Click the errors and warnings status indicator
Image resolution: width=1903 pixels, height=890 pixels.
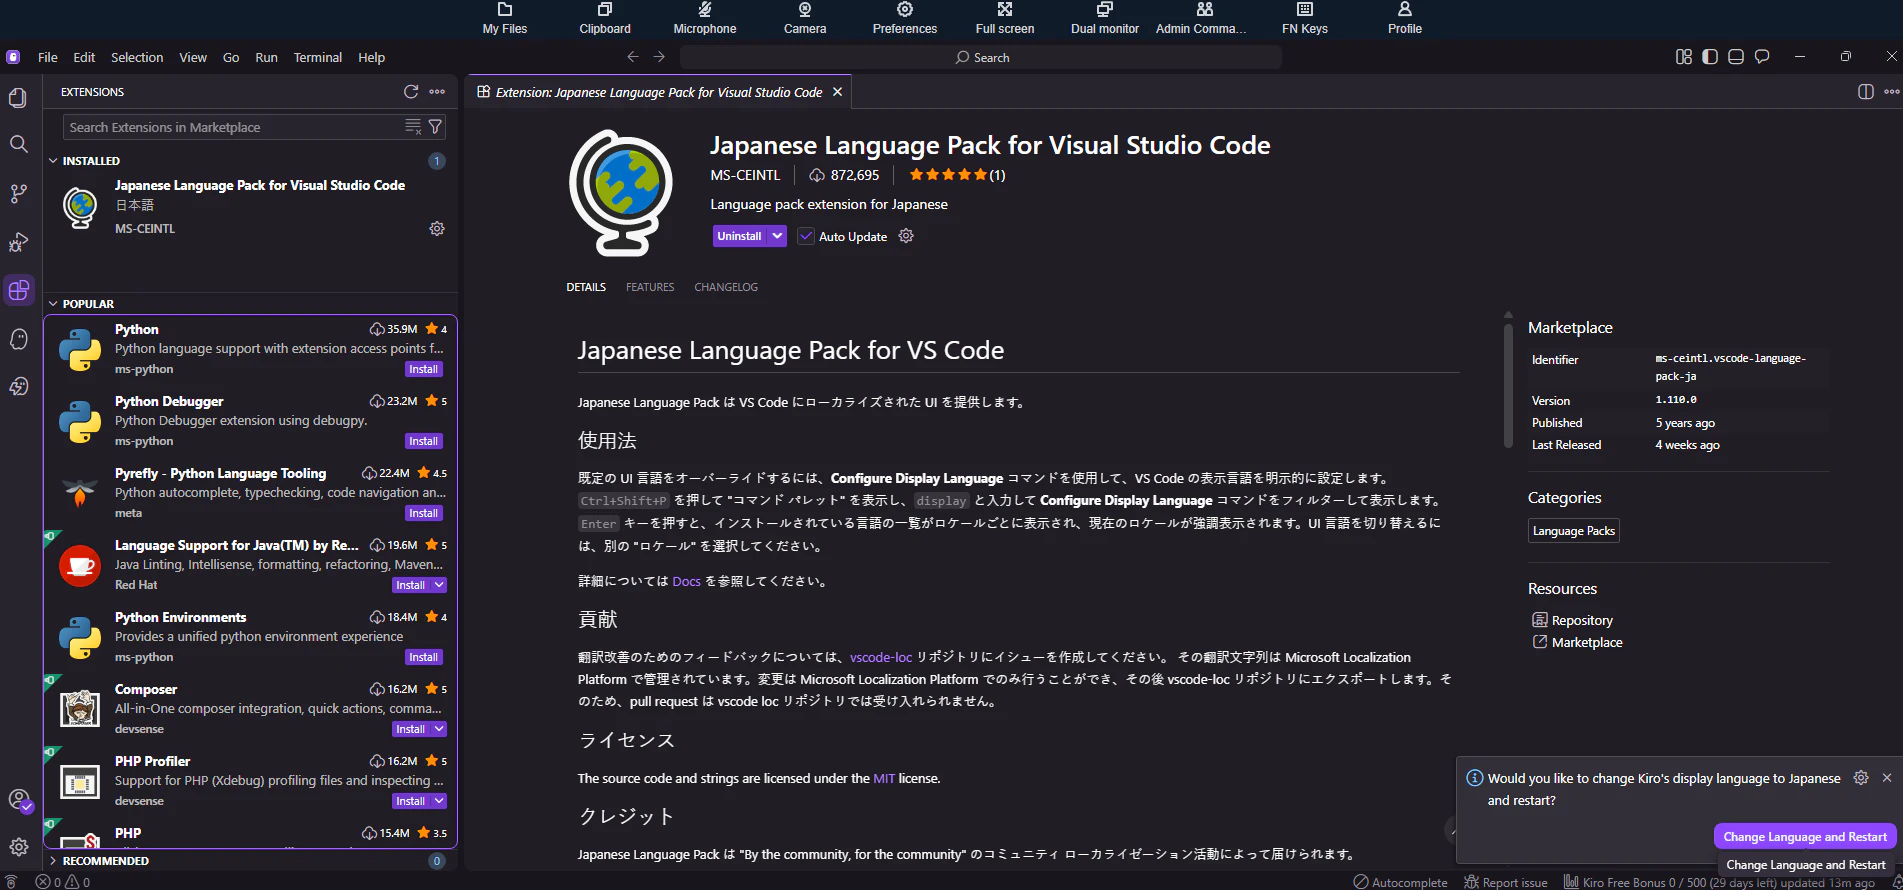pyautogui.click(x=63, y=882)
